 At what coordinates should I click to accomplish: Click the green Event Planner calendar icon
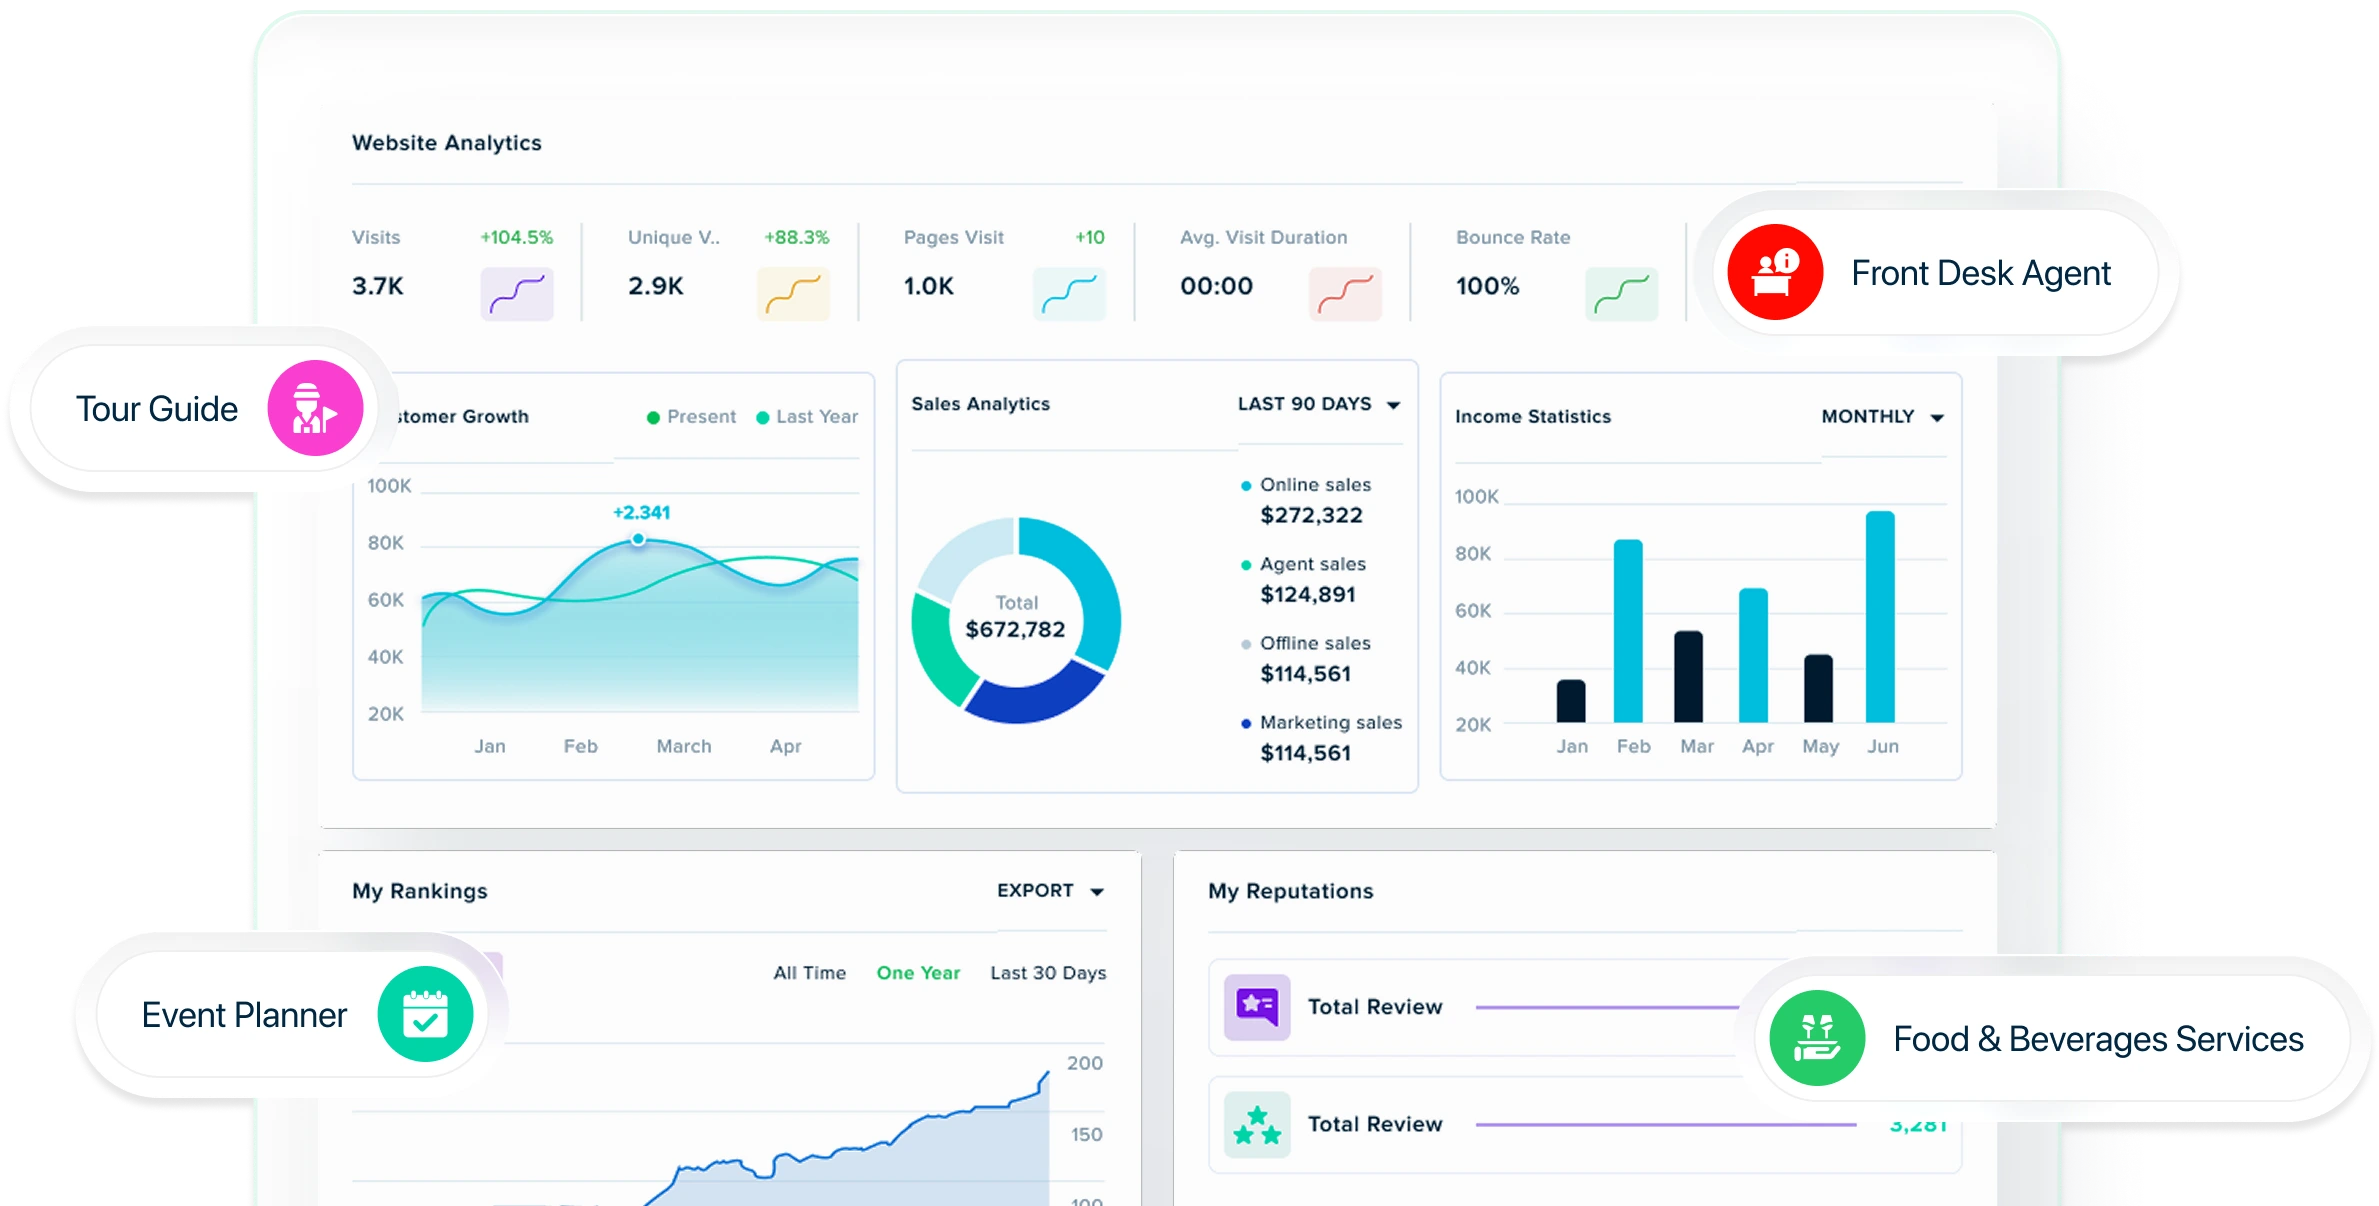tap(425, 1014)
